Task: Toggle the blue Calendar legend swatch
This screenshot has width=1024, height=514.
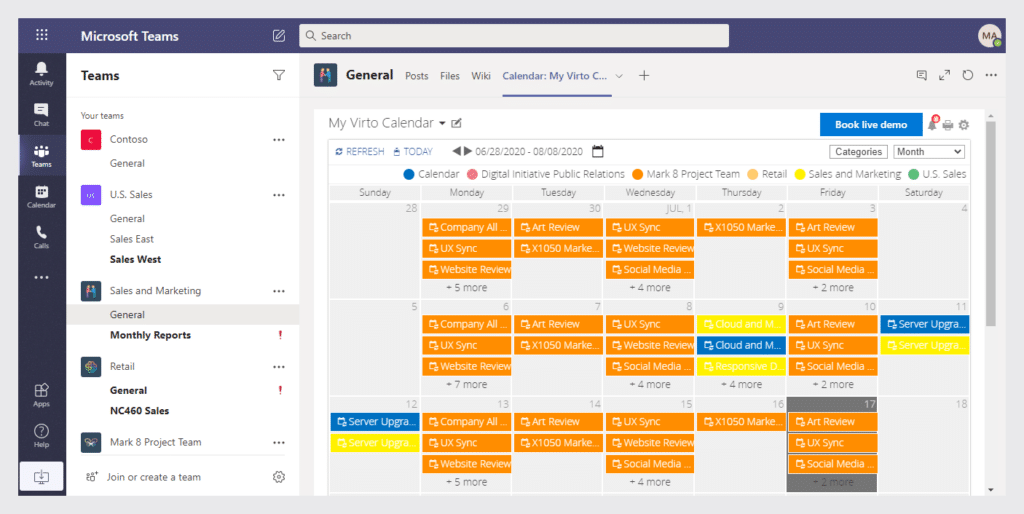Action: 409,174
